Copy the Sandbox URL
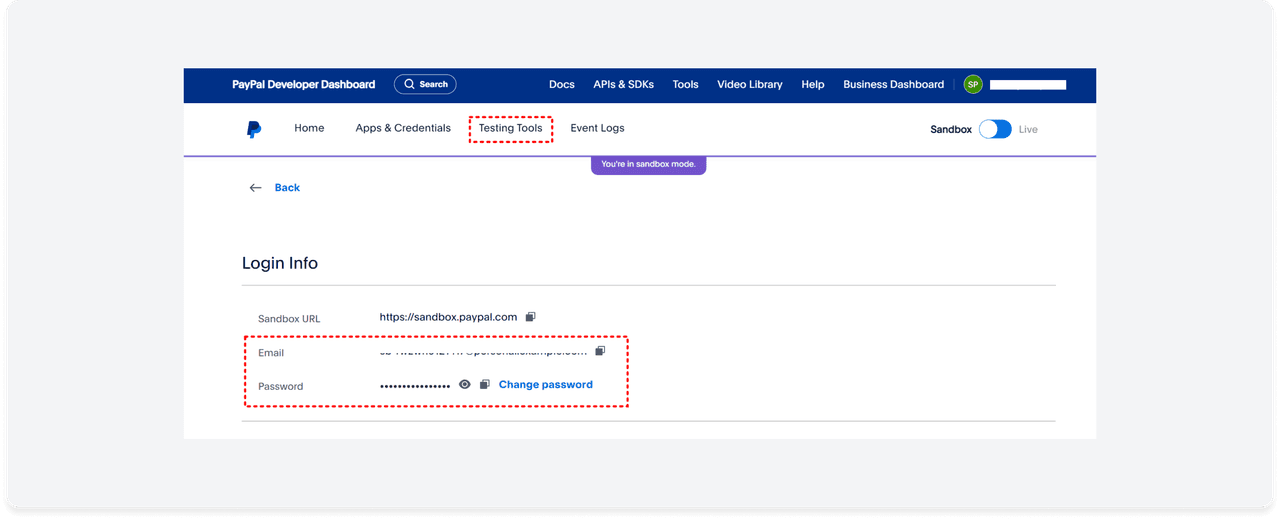 tap(531, 317)
